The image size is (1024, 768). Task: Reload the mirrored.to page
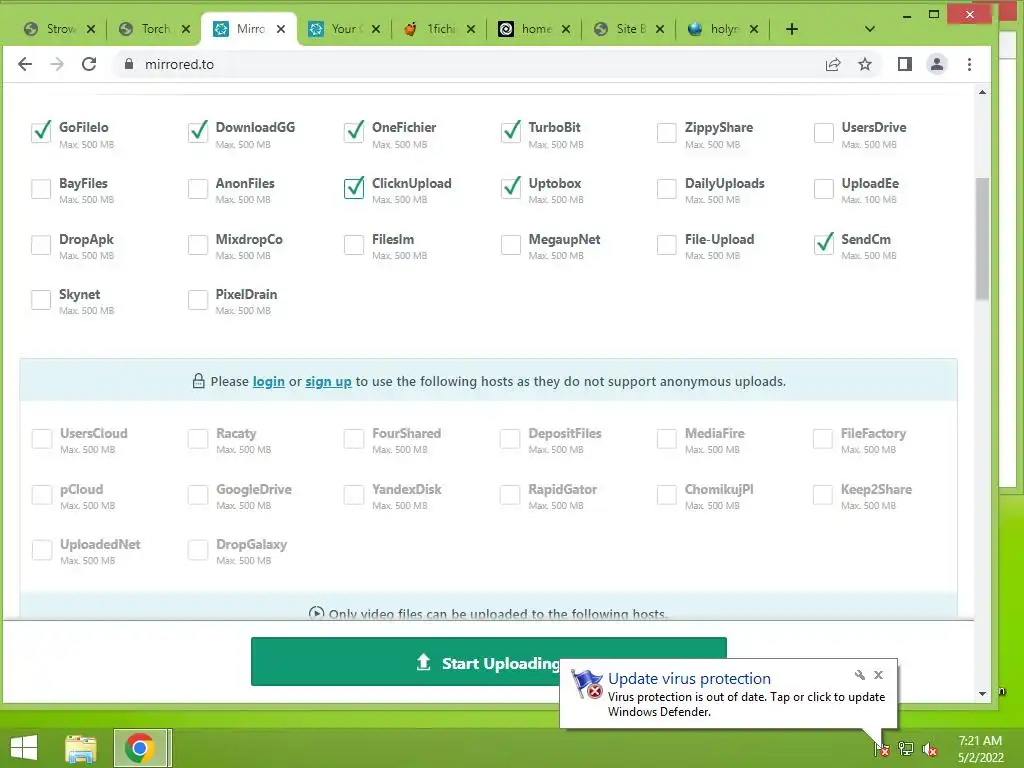tap(89, 64)
